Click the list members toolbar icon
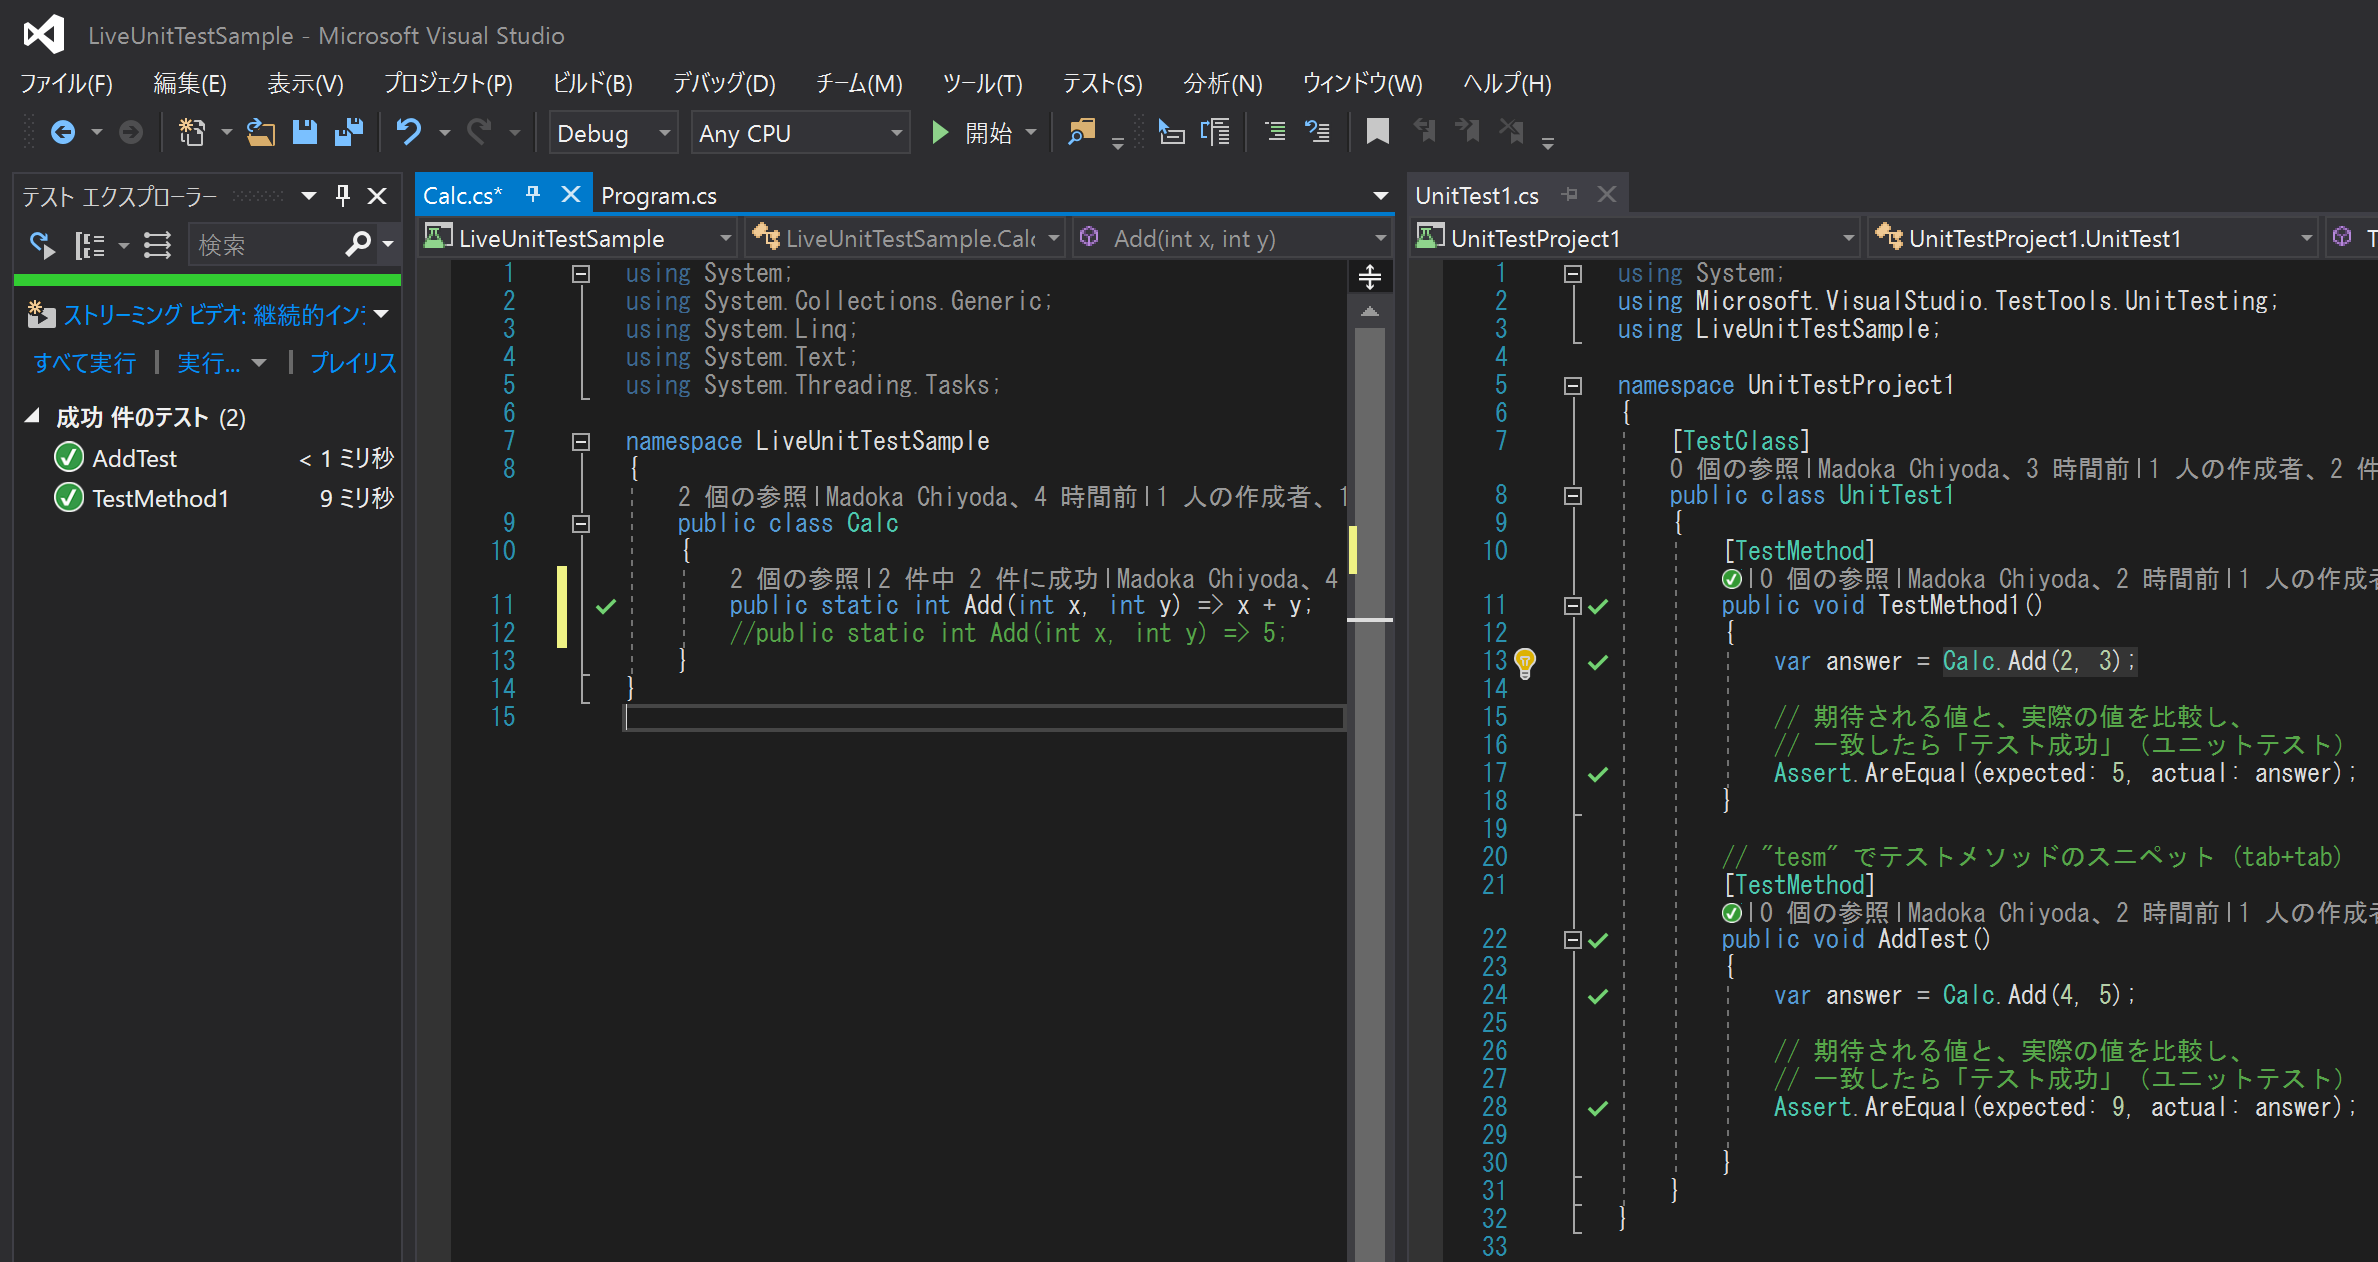 (x=1171, y=132)
